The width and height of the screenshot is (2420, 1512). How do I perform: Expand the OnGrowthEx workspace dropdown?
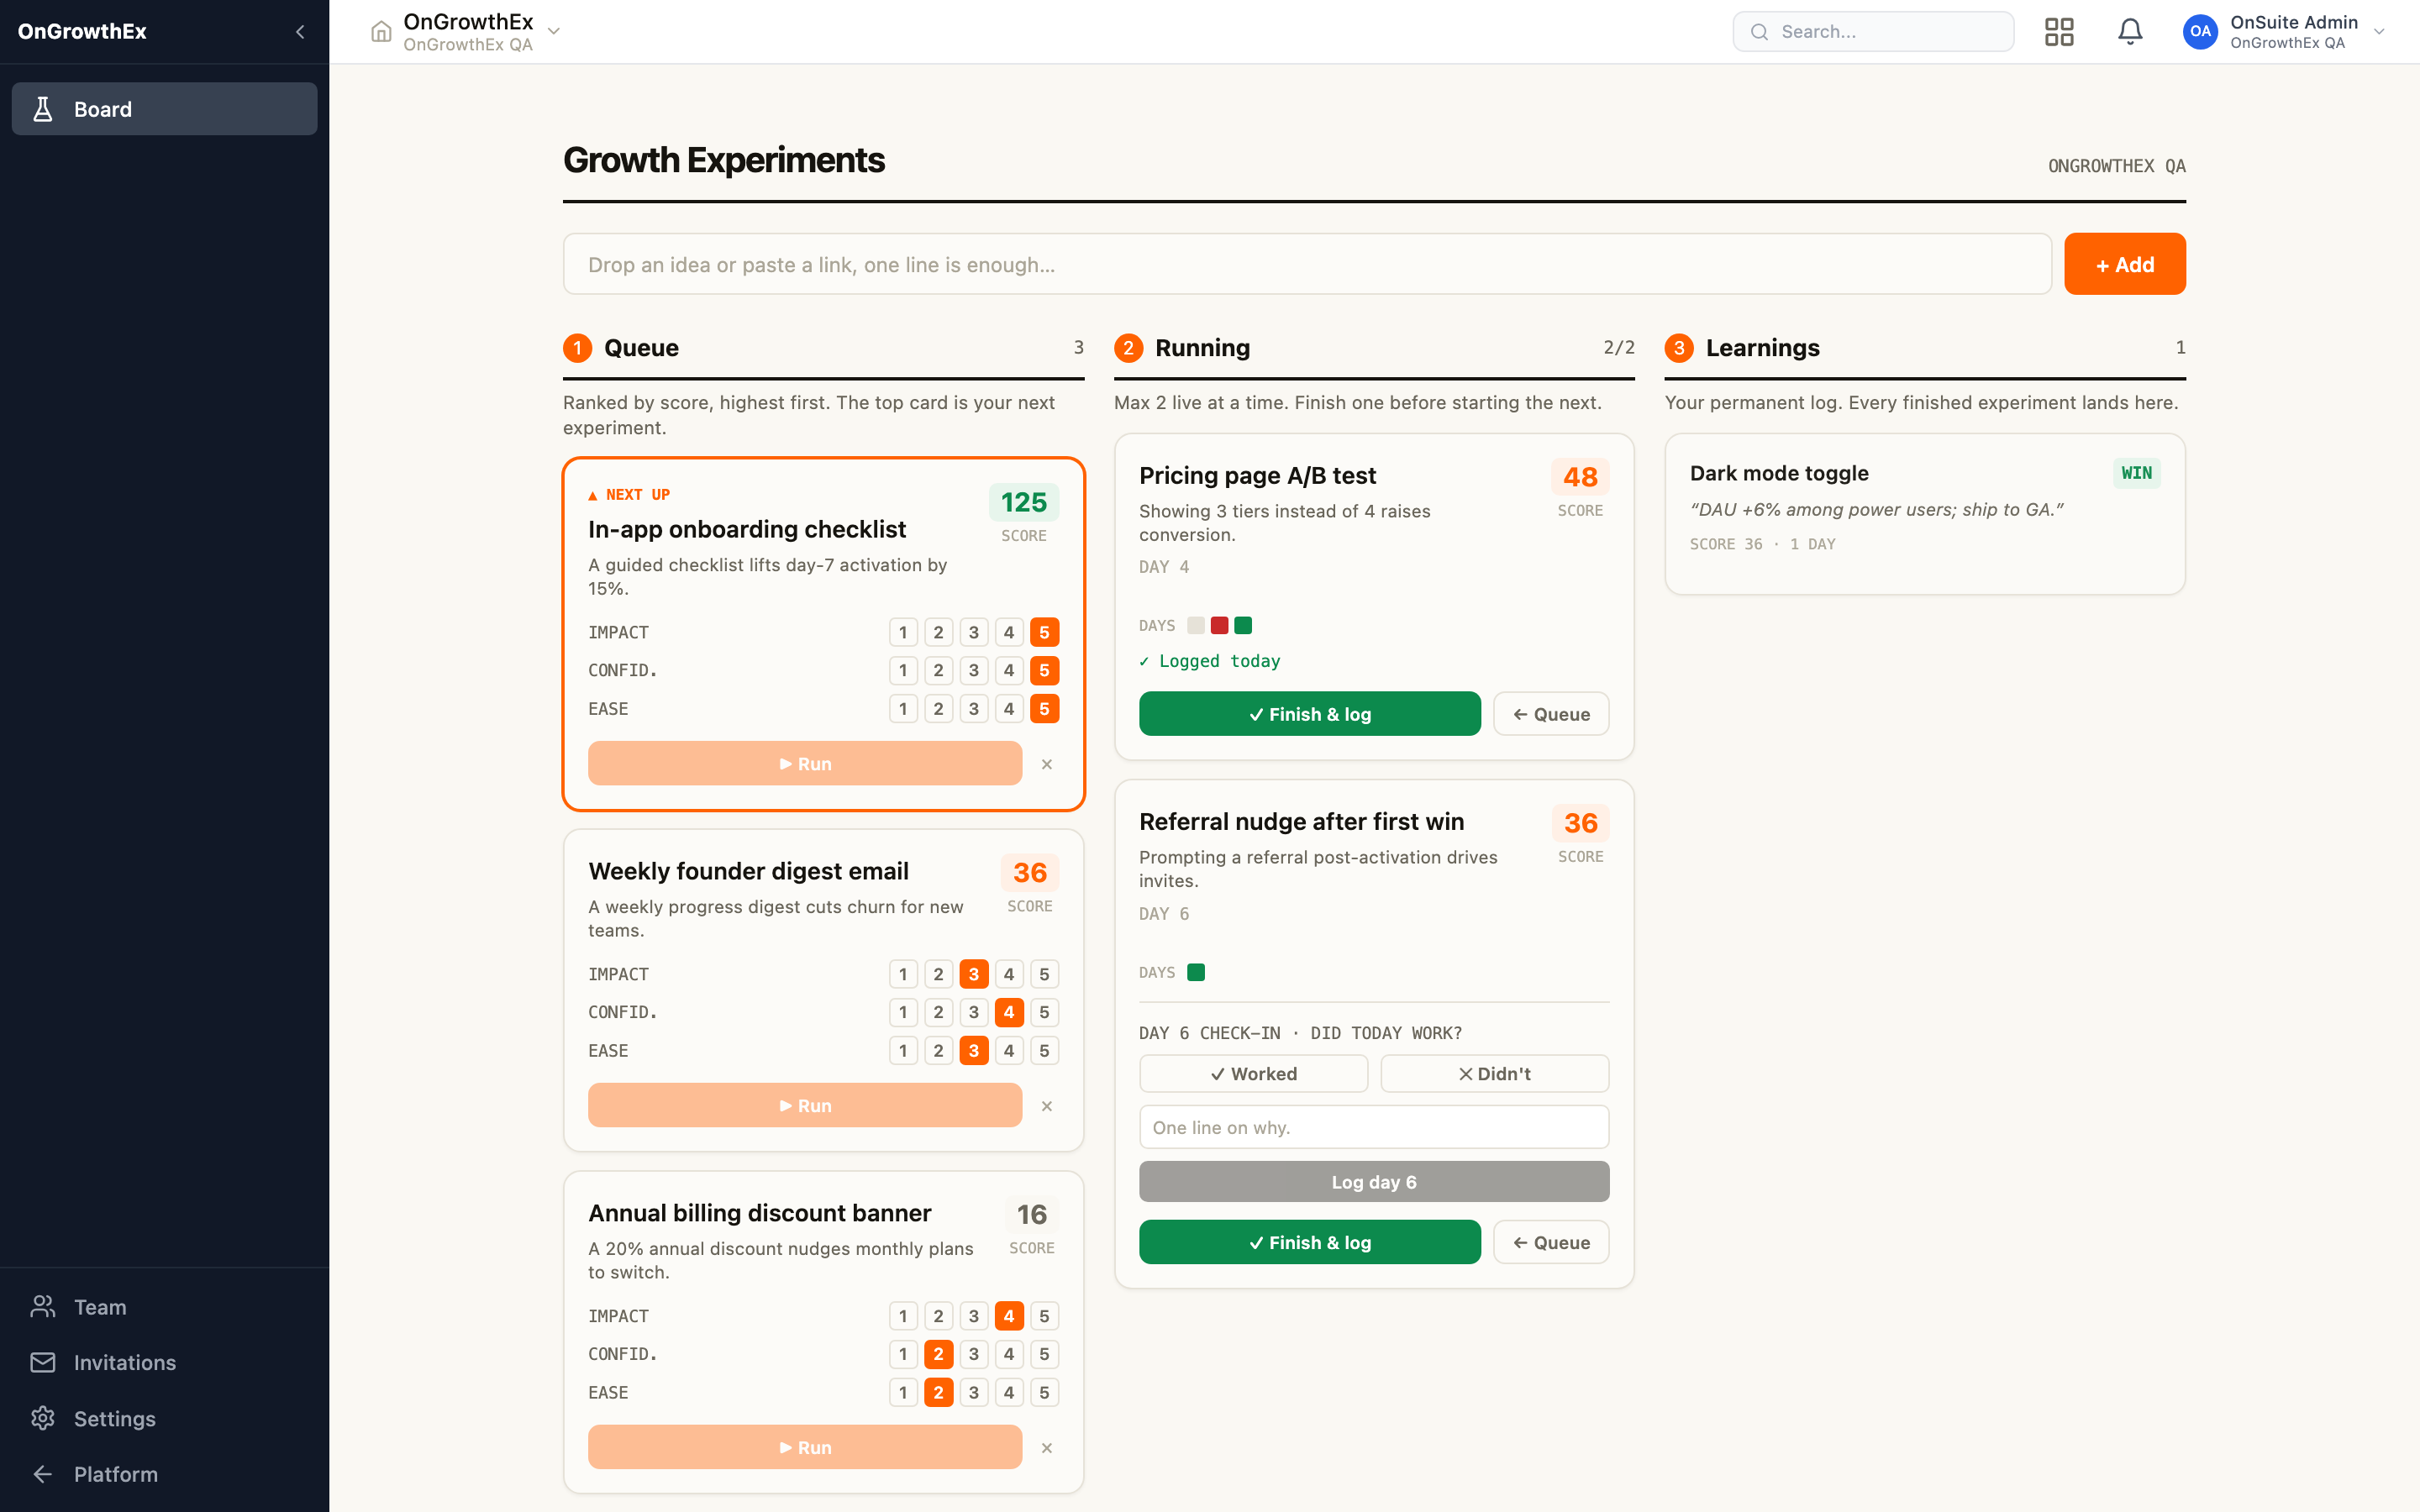click(554, 32)
